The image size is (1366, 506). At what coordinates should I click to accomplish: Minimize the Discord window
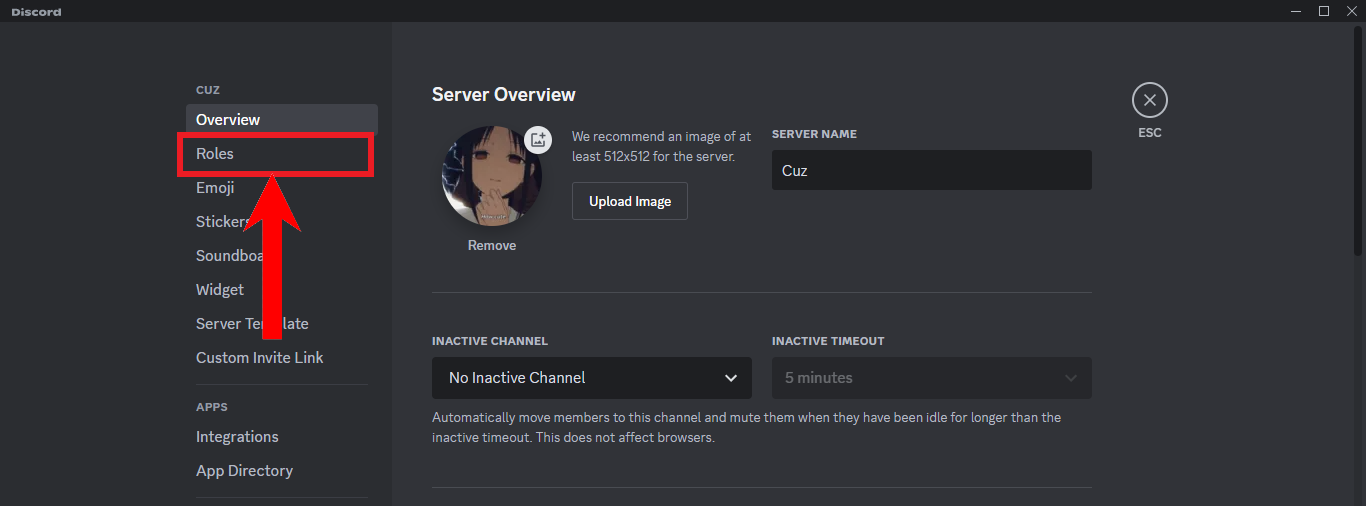click(1297, 11)
